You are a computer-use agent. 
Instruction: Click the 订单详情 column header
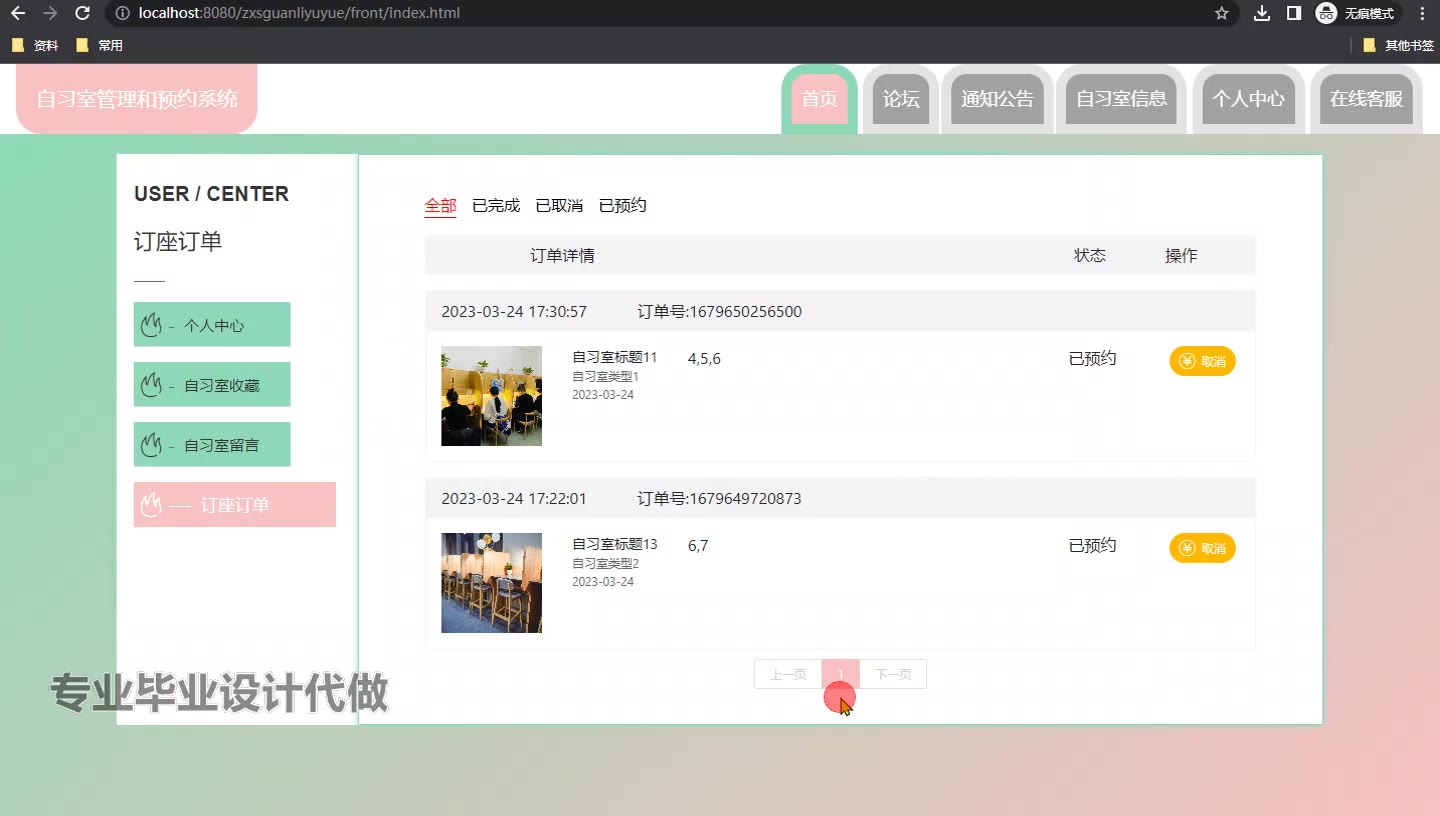pos(562,256)
